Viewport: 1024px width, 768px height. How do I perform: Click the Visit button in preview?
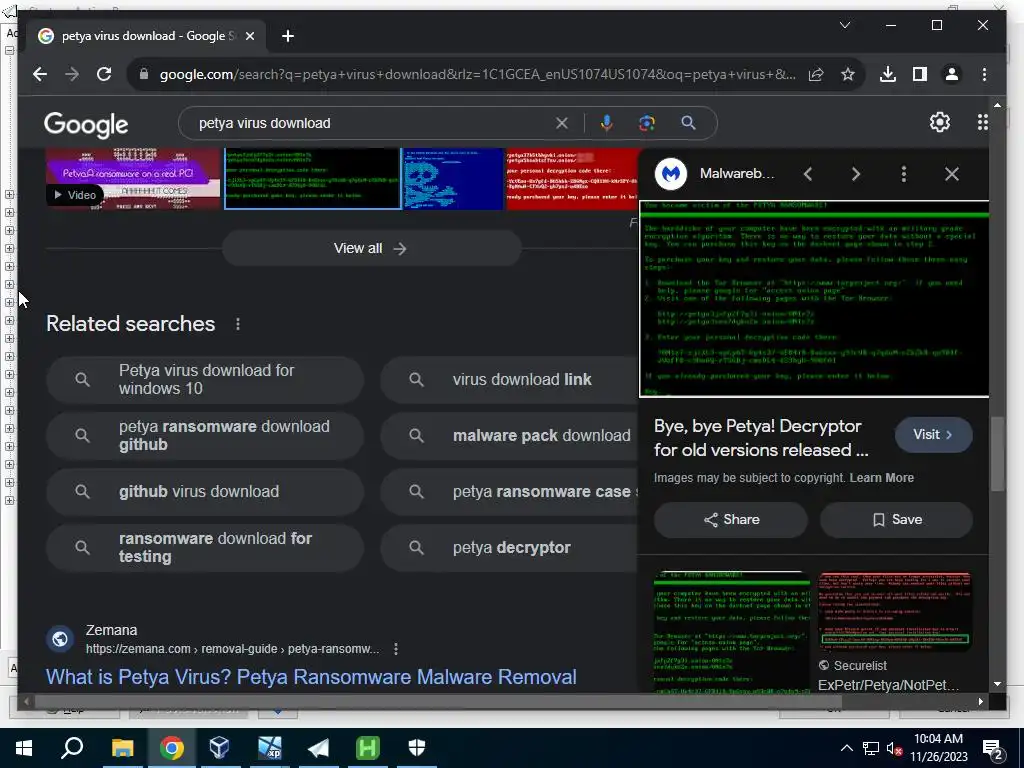tap(933, 435)
